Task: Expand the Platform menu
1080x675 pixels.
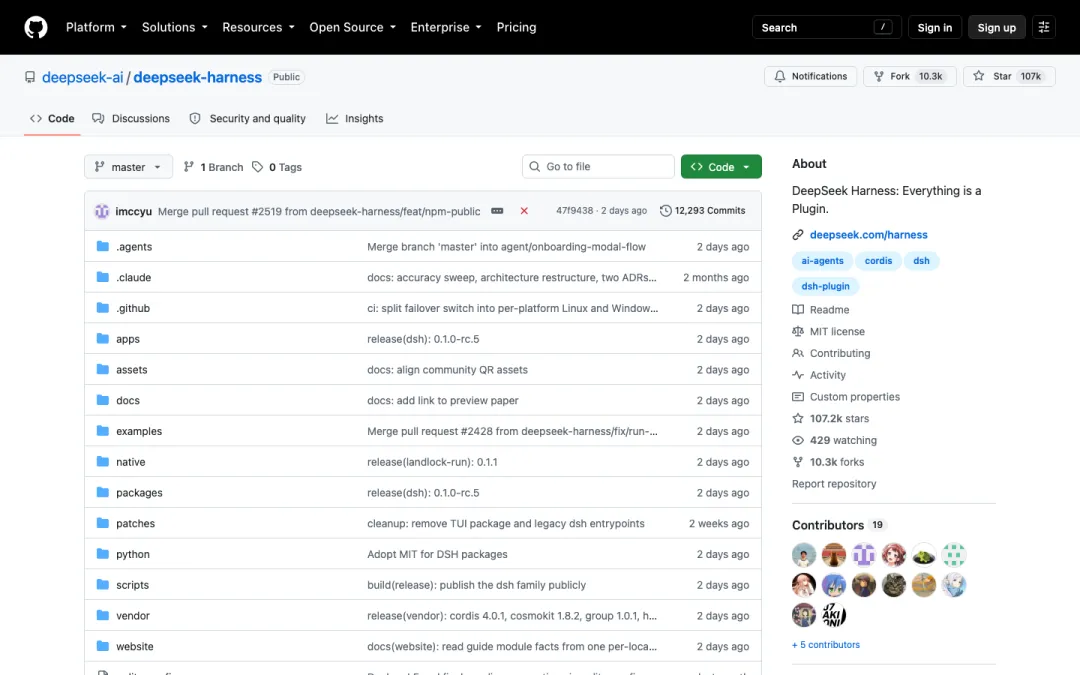Action: click(x=96, y=28)
